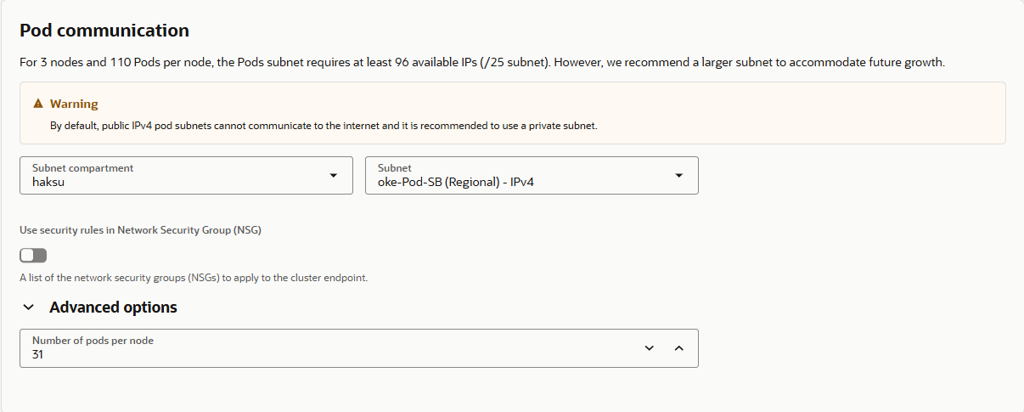
Task: Increase the number of pods per node
Action: 678,348
